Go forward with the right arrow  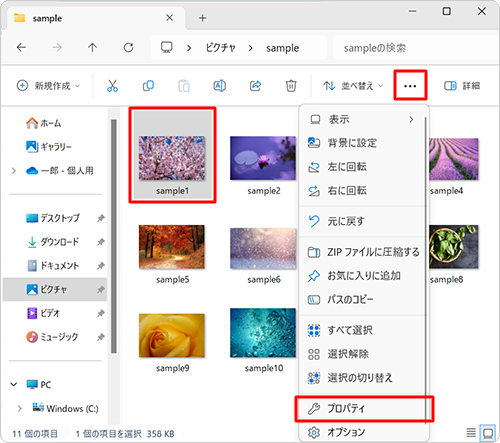point(57,48)
